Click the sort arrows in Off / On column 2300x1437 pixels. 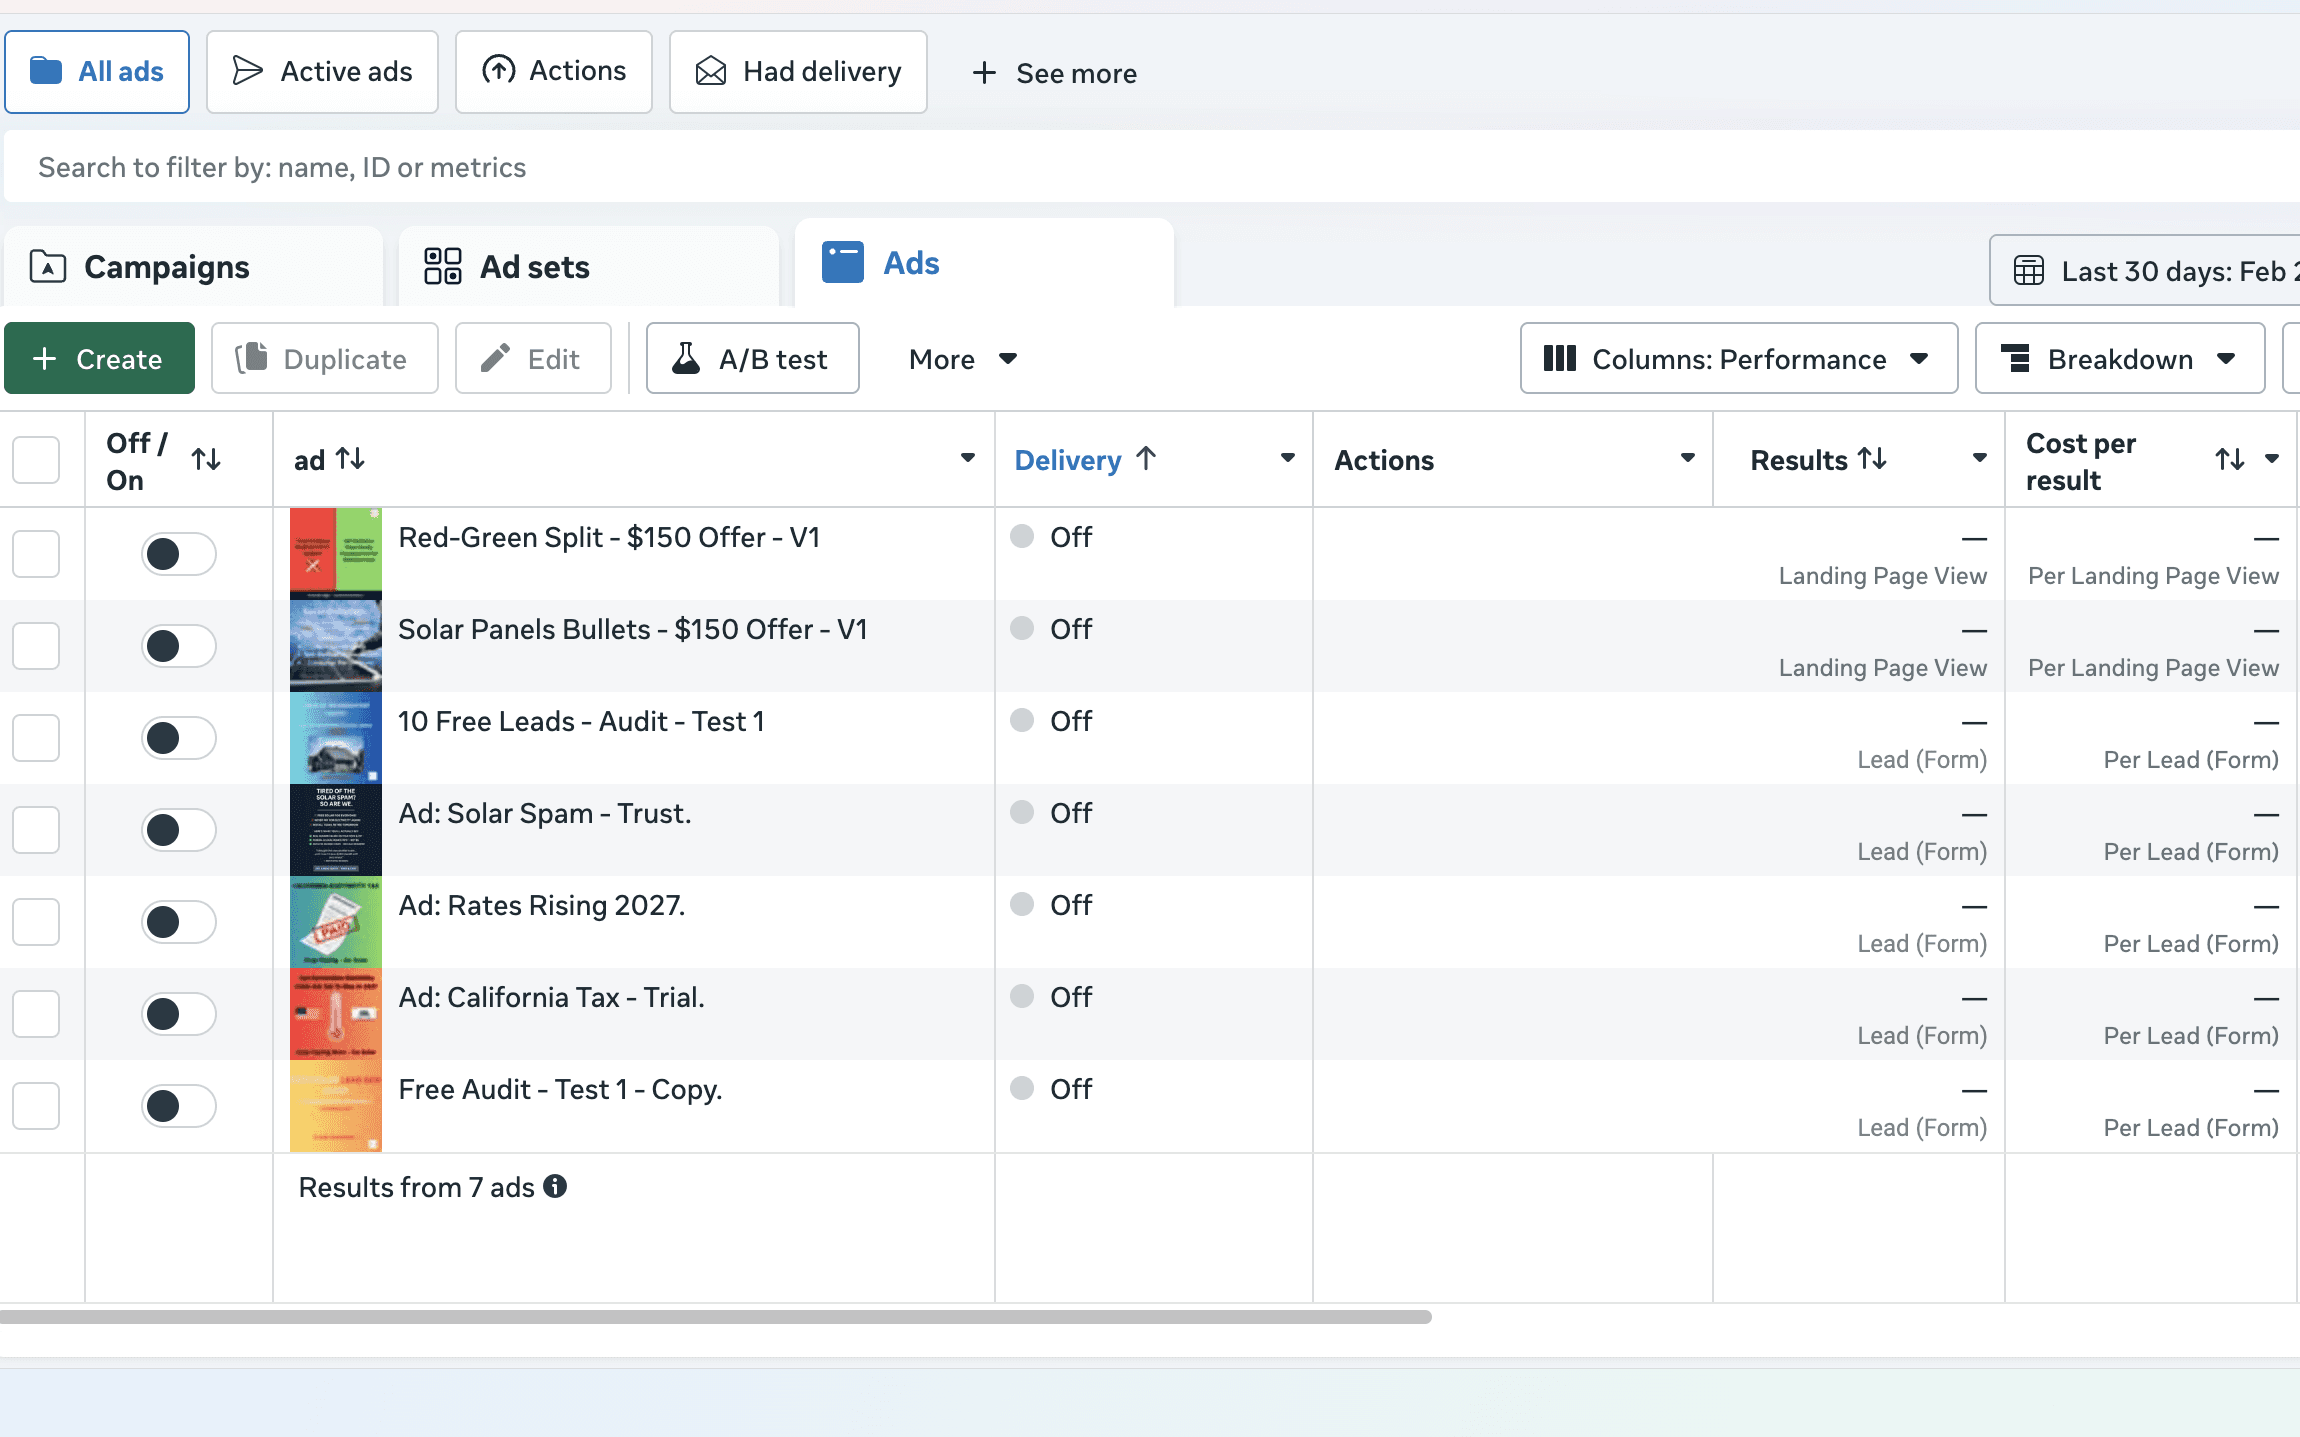pyautogui.click(x=206, y=460)
